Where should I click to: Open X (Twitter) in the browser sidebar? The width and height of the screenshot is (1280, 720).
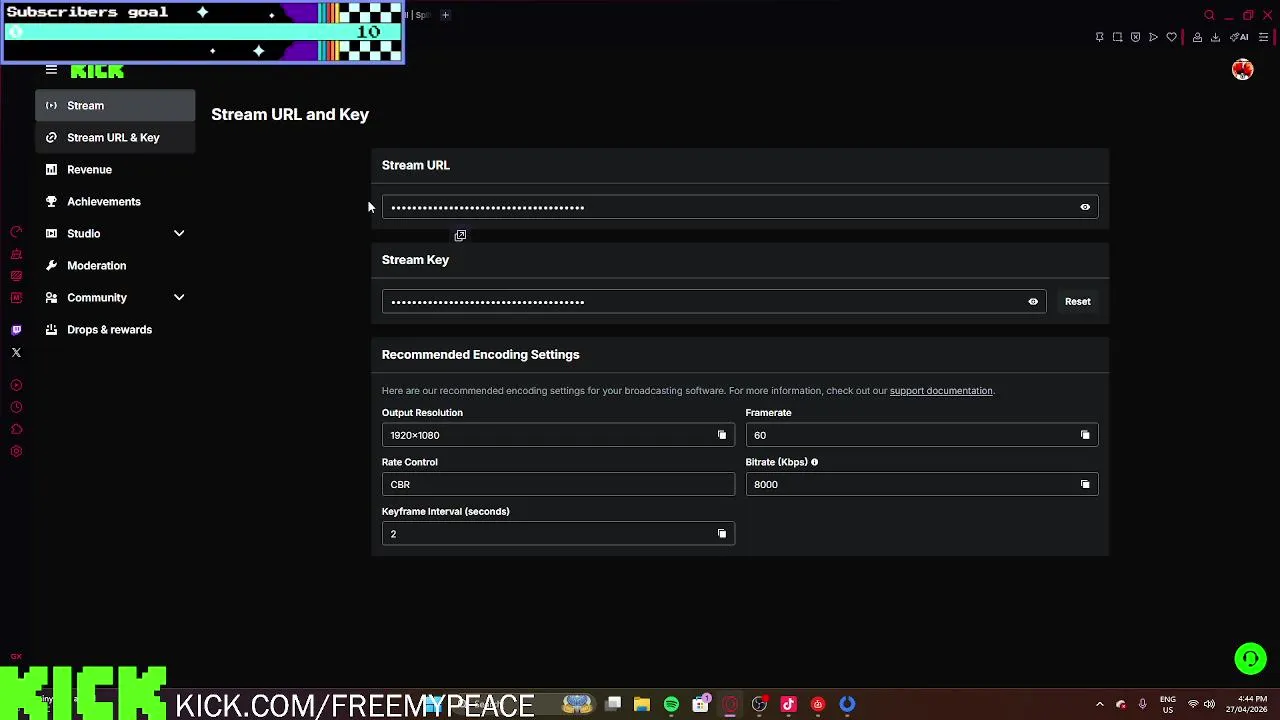coord(16,352)
